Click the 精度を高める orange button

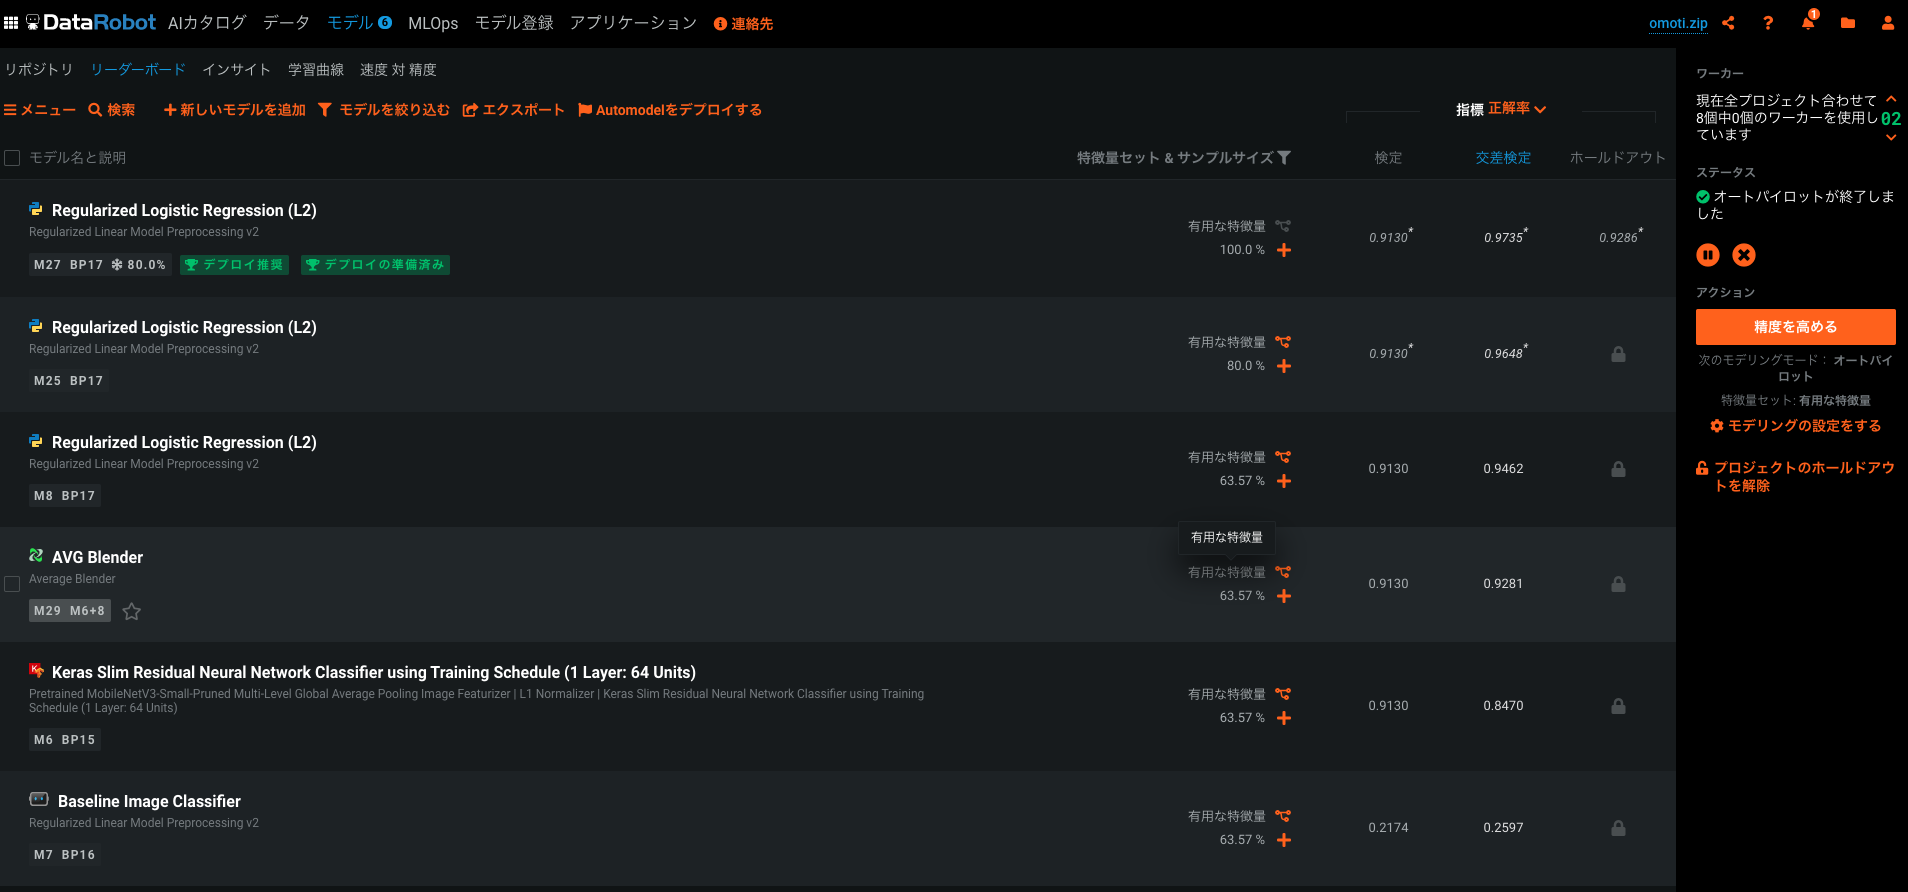[x=1796, y=327]
